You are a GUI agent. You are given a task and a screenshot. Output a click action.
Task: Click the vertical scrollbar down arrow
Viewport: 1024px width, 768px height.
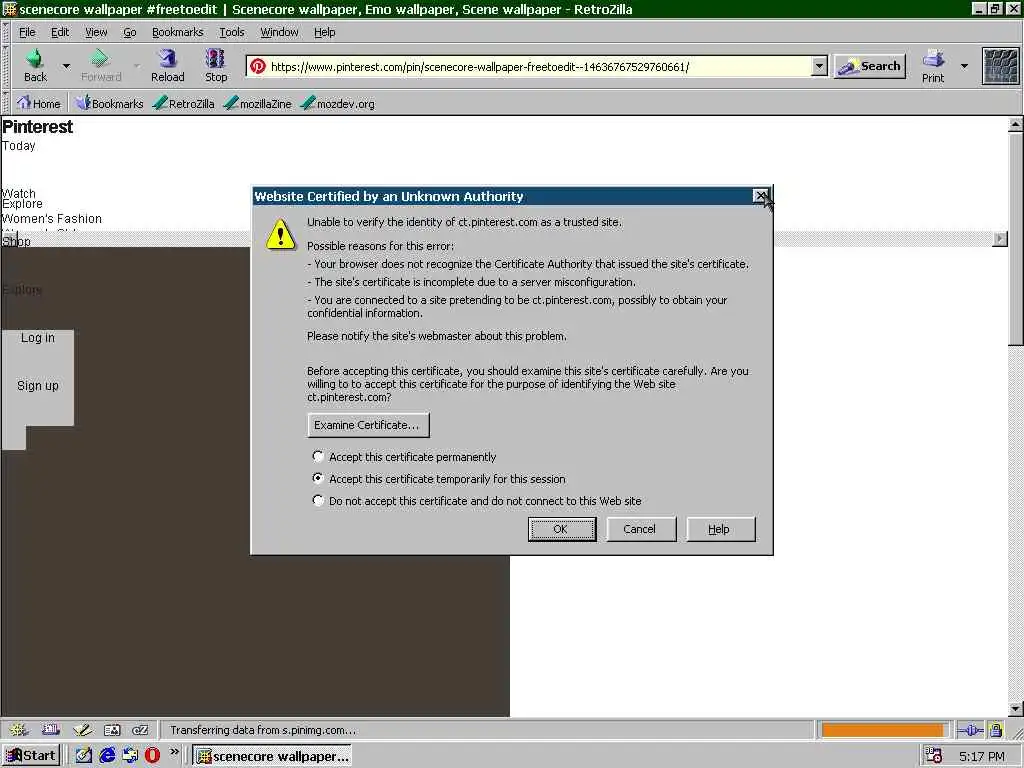coord(1016,709)
